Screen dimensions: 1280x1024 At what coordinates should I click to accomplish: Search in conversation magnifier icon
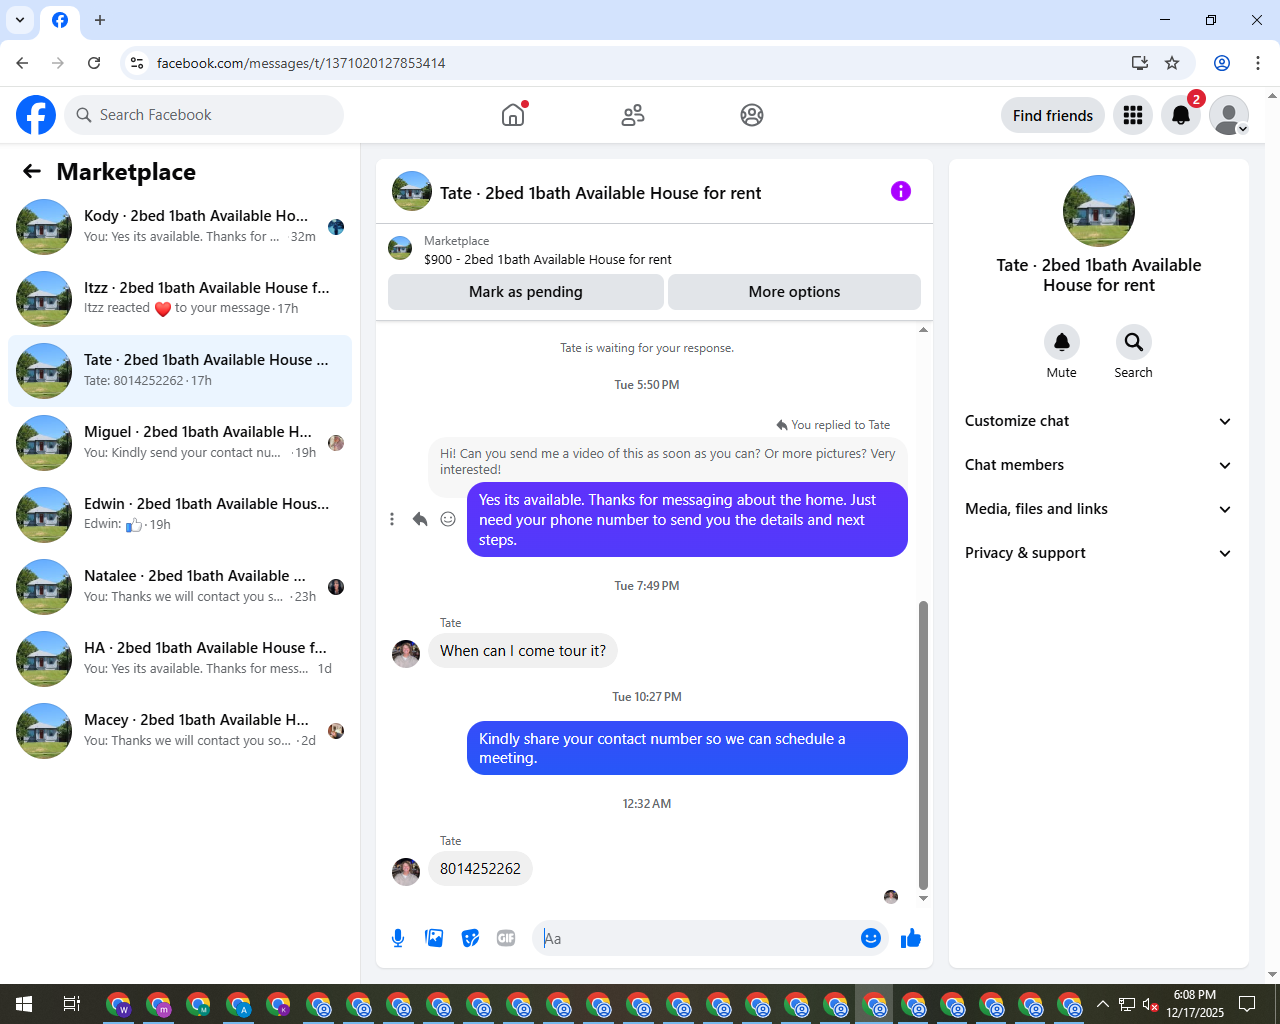1134,342
